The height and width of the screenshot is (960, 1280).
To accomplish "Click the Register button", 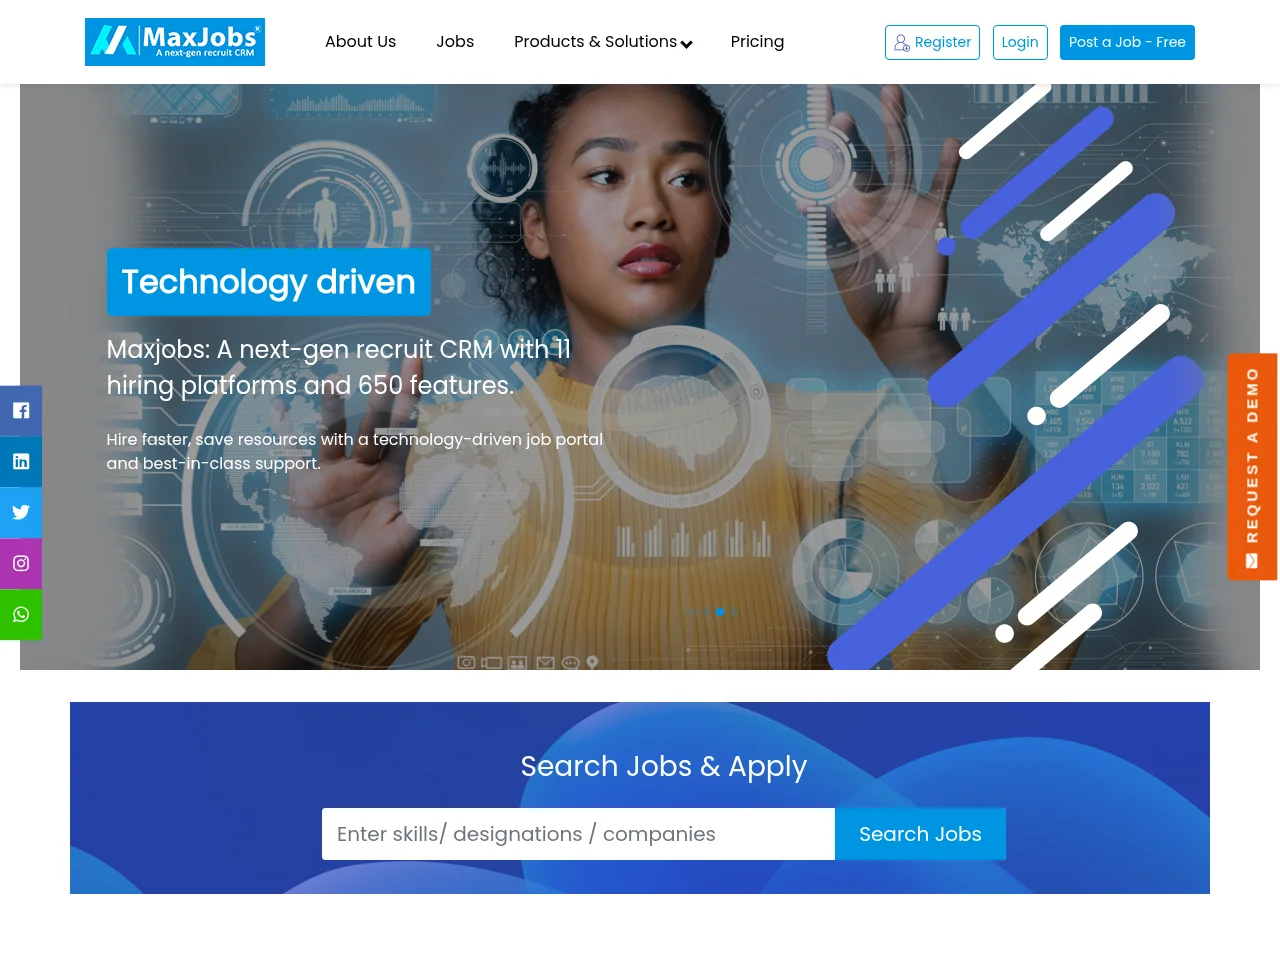I will (932, 42).
